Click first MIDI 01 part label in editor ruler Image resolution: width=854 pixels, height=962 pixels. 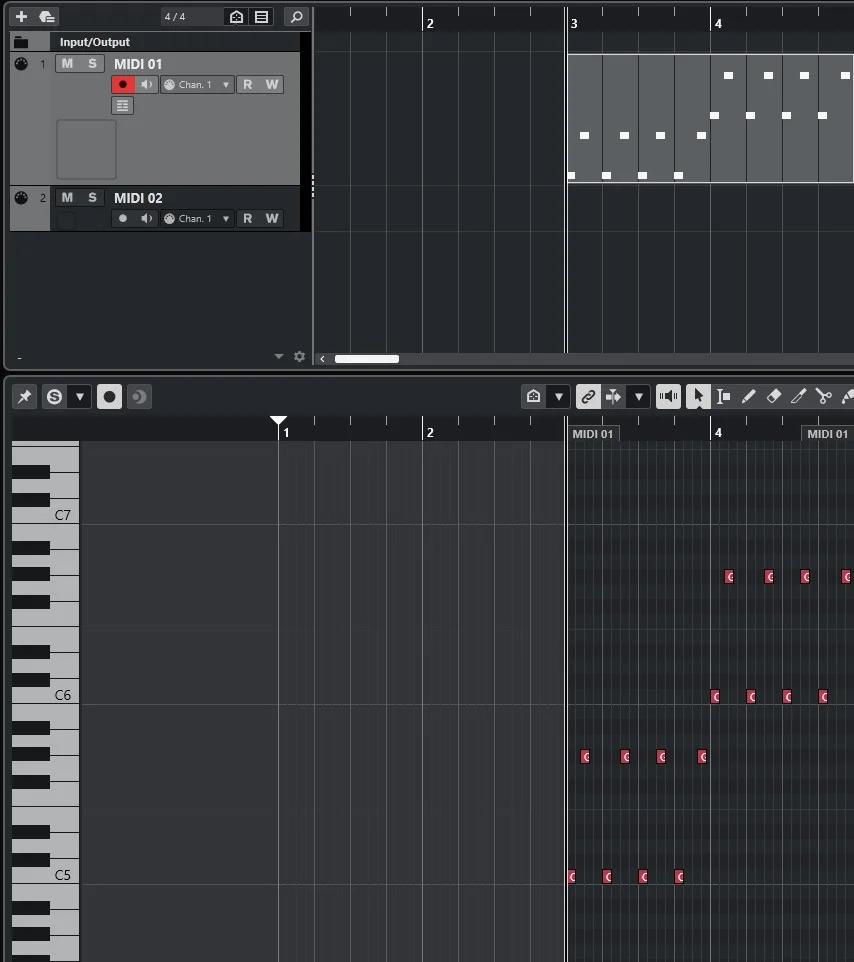click(593, 434)
